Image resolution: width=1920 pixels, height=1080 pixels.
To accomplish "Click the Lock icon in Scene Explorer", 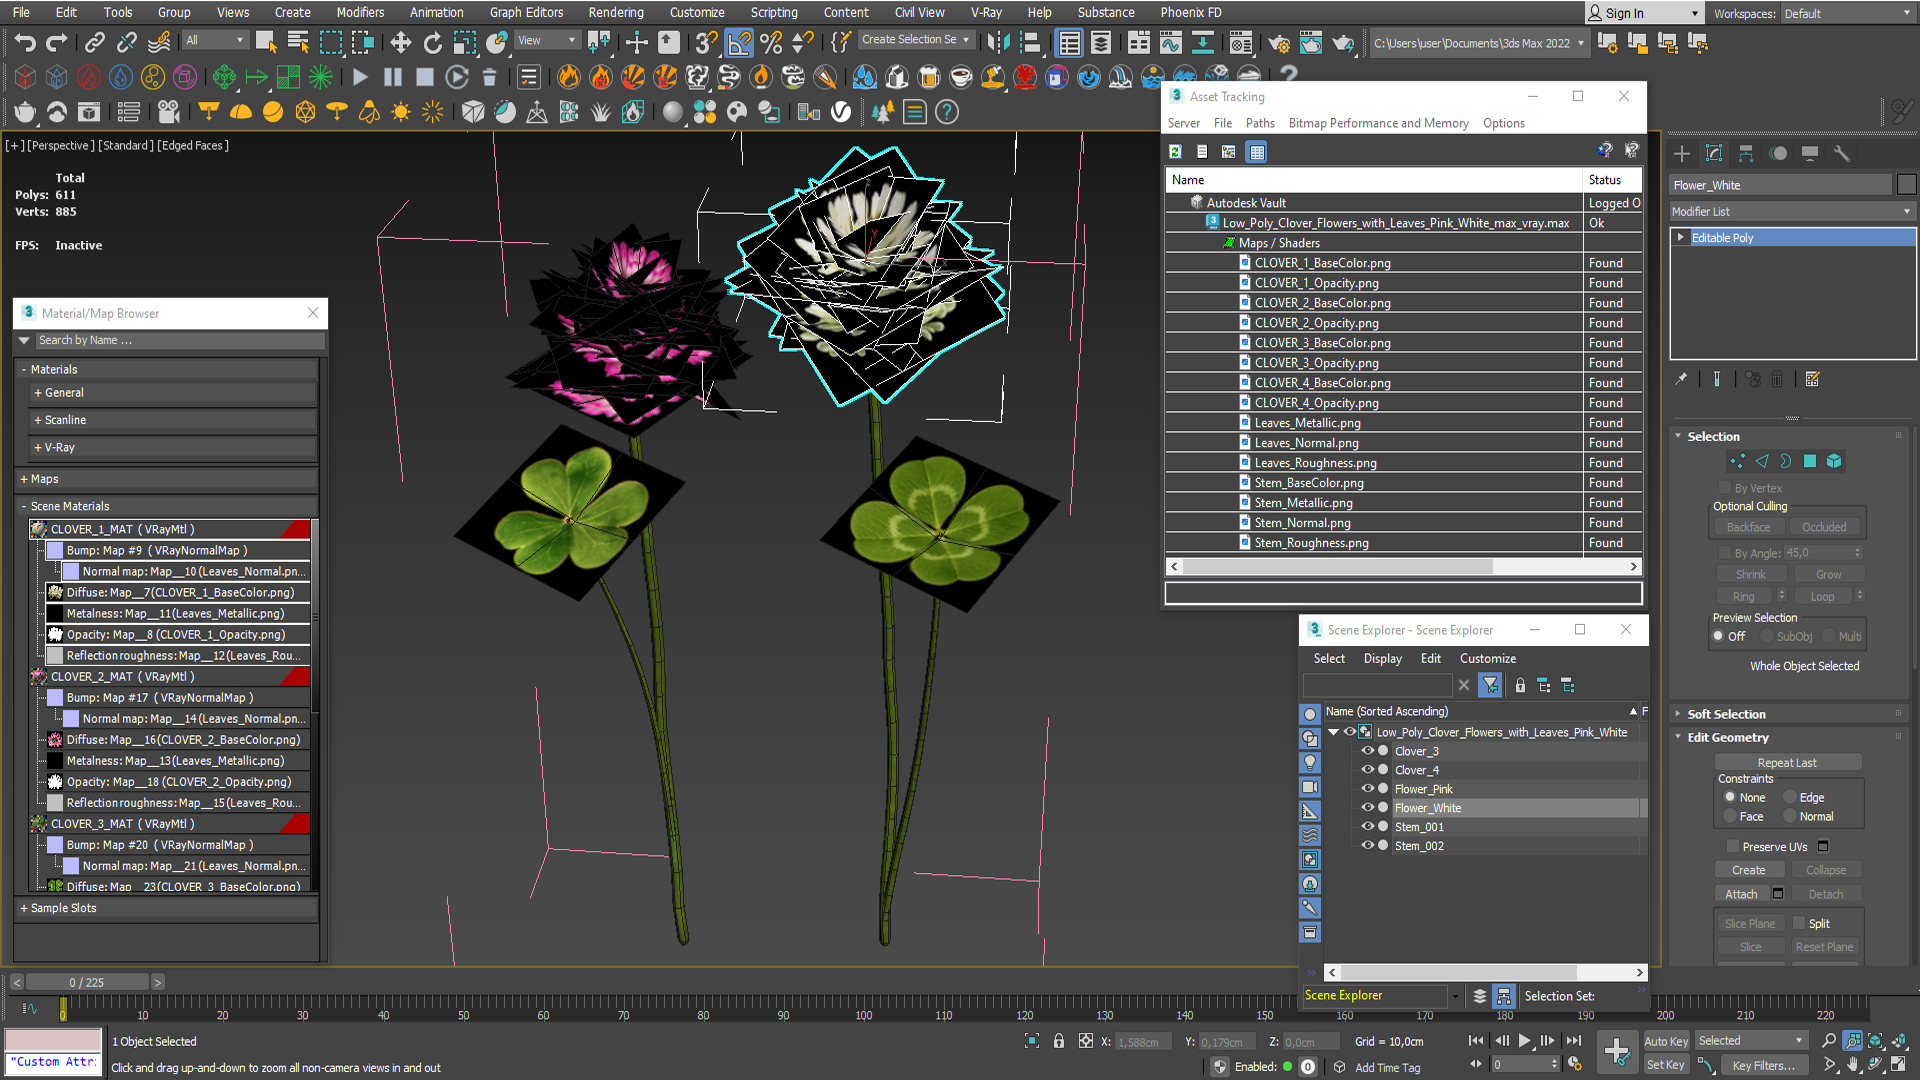I will (1520, 685).
